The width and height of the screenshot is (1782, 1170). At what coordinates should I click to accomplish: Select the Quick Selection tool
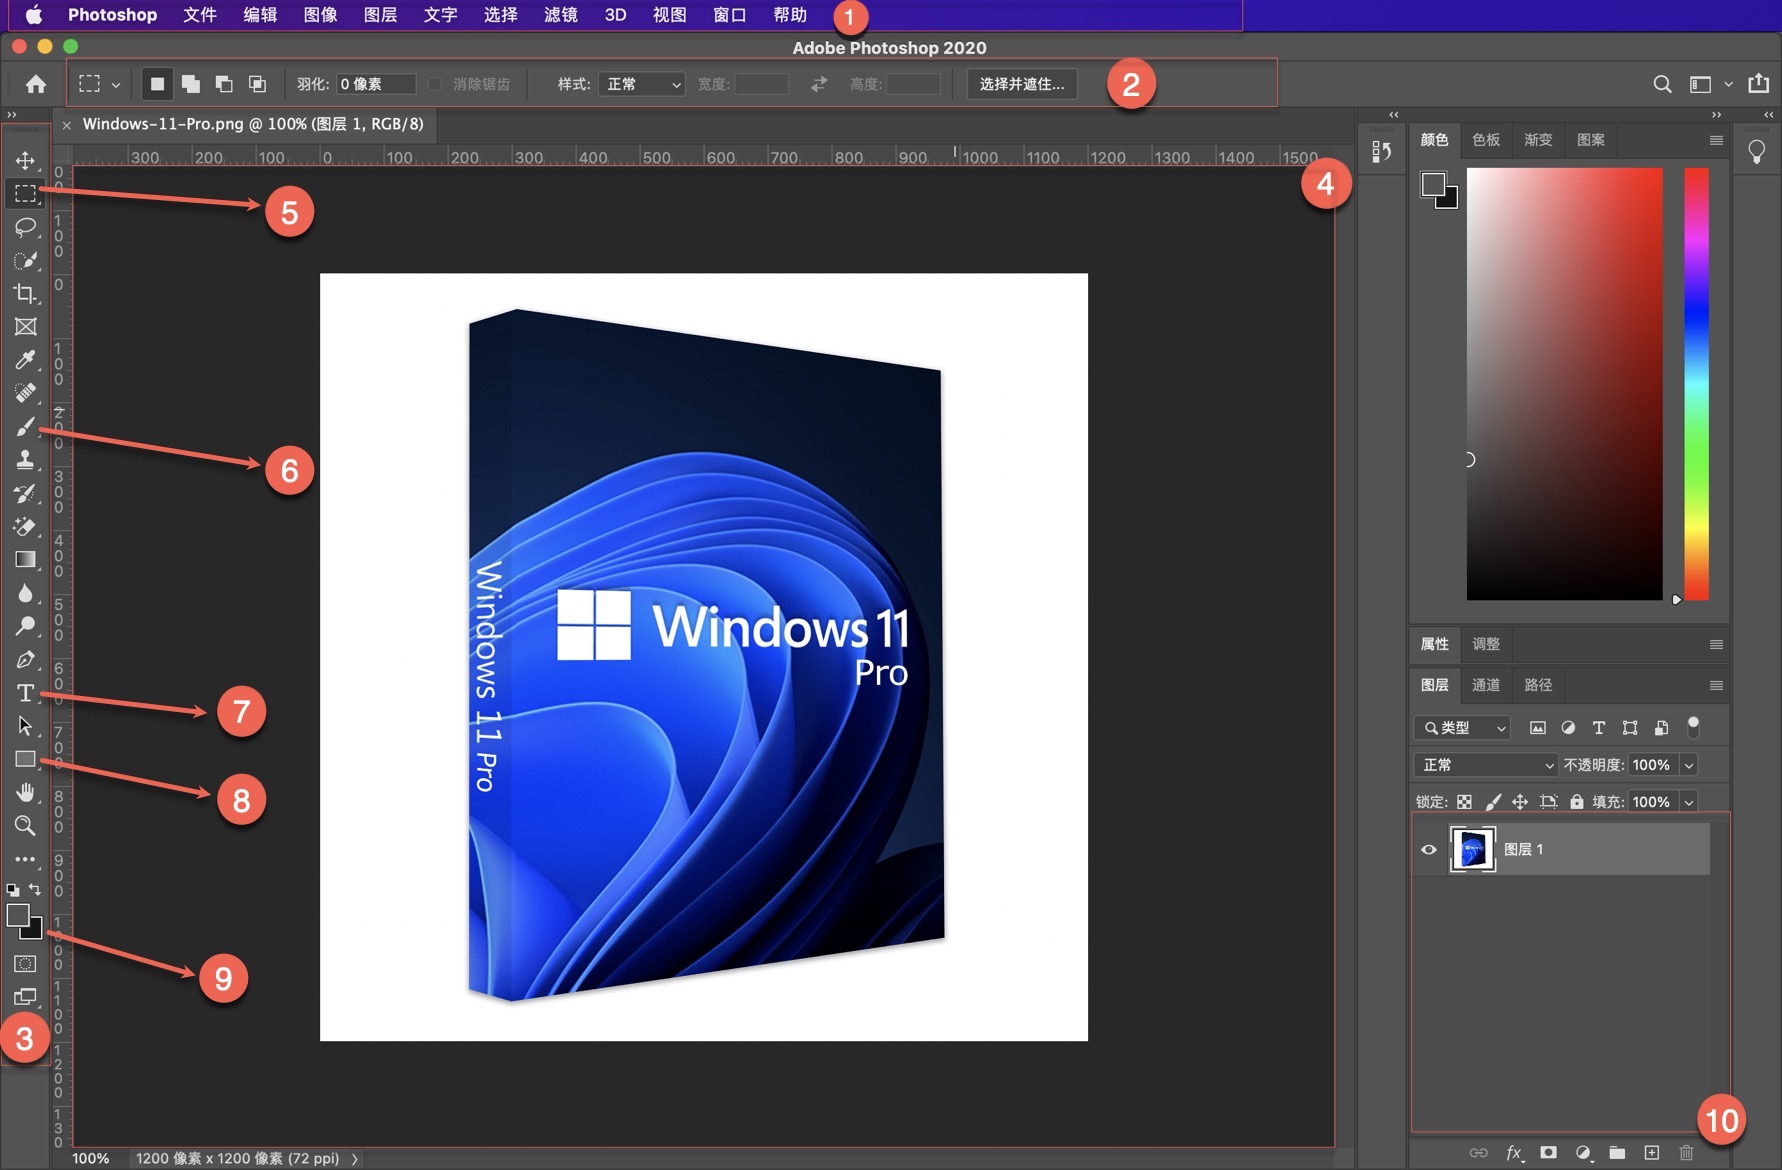click(x=25, y=260)
